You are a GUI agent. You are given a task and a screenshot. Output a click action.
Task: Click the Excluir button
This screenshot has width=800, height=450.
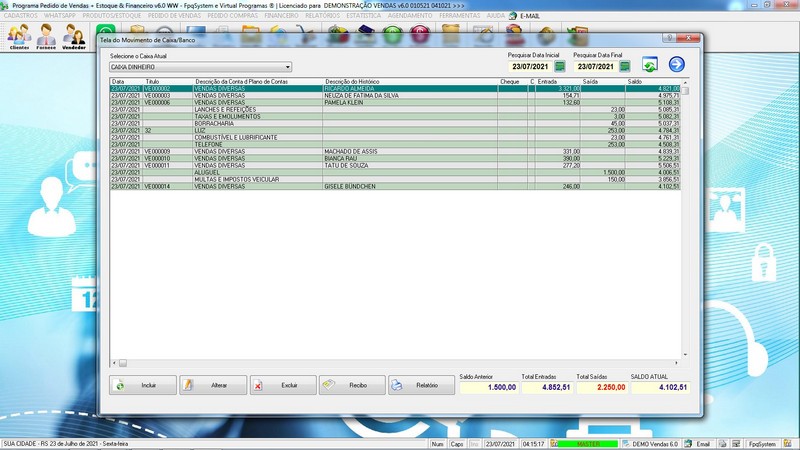[x=283, y=385]
